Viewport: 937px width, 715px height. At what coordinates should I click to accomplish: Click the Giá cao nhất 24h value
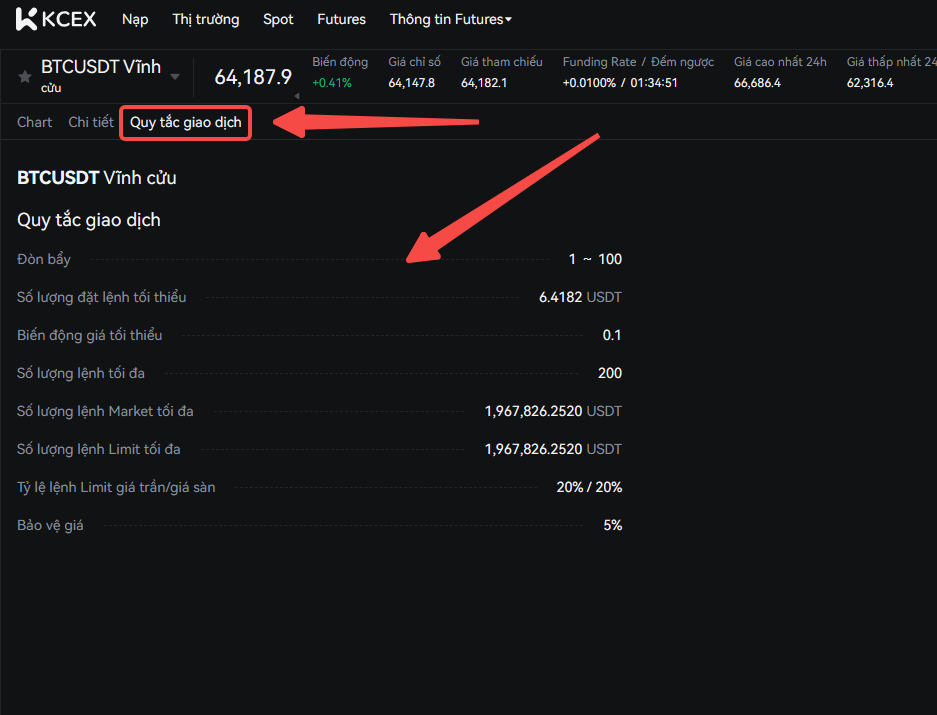coord(757,83)
